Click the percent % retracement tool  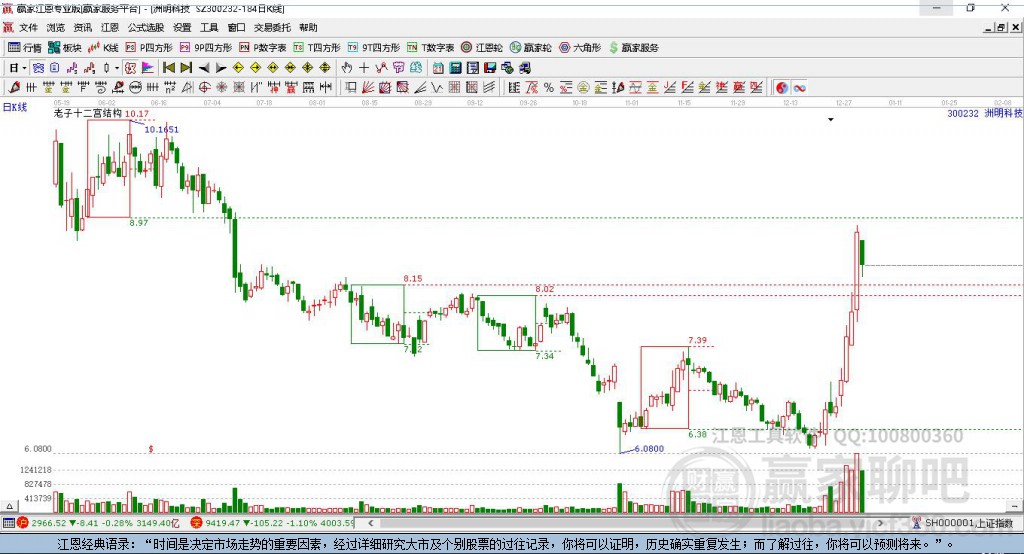[x=549, y=88]
